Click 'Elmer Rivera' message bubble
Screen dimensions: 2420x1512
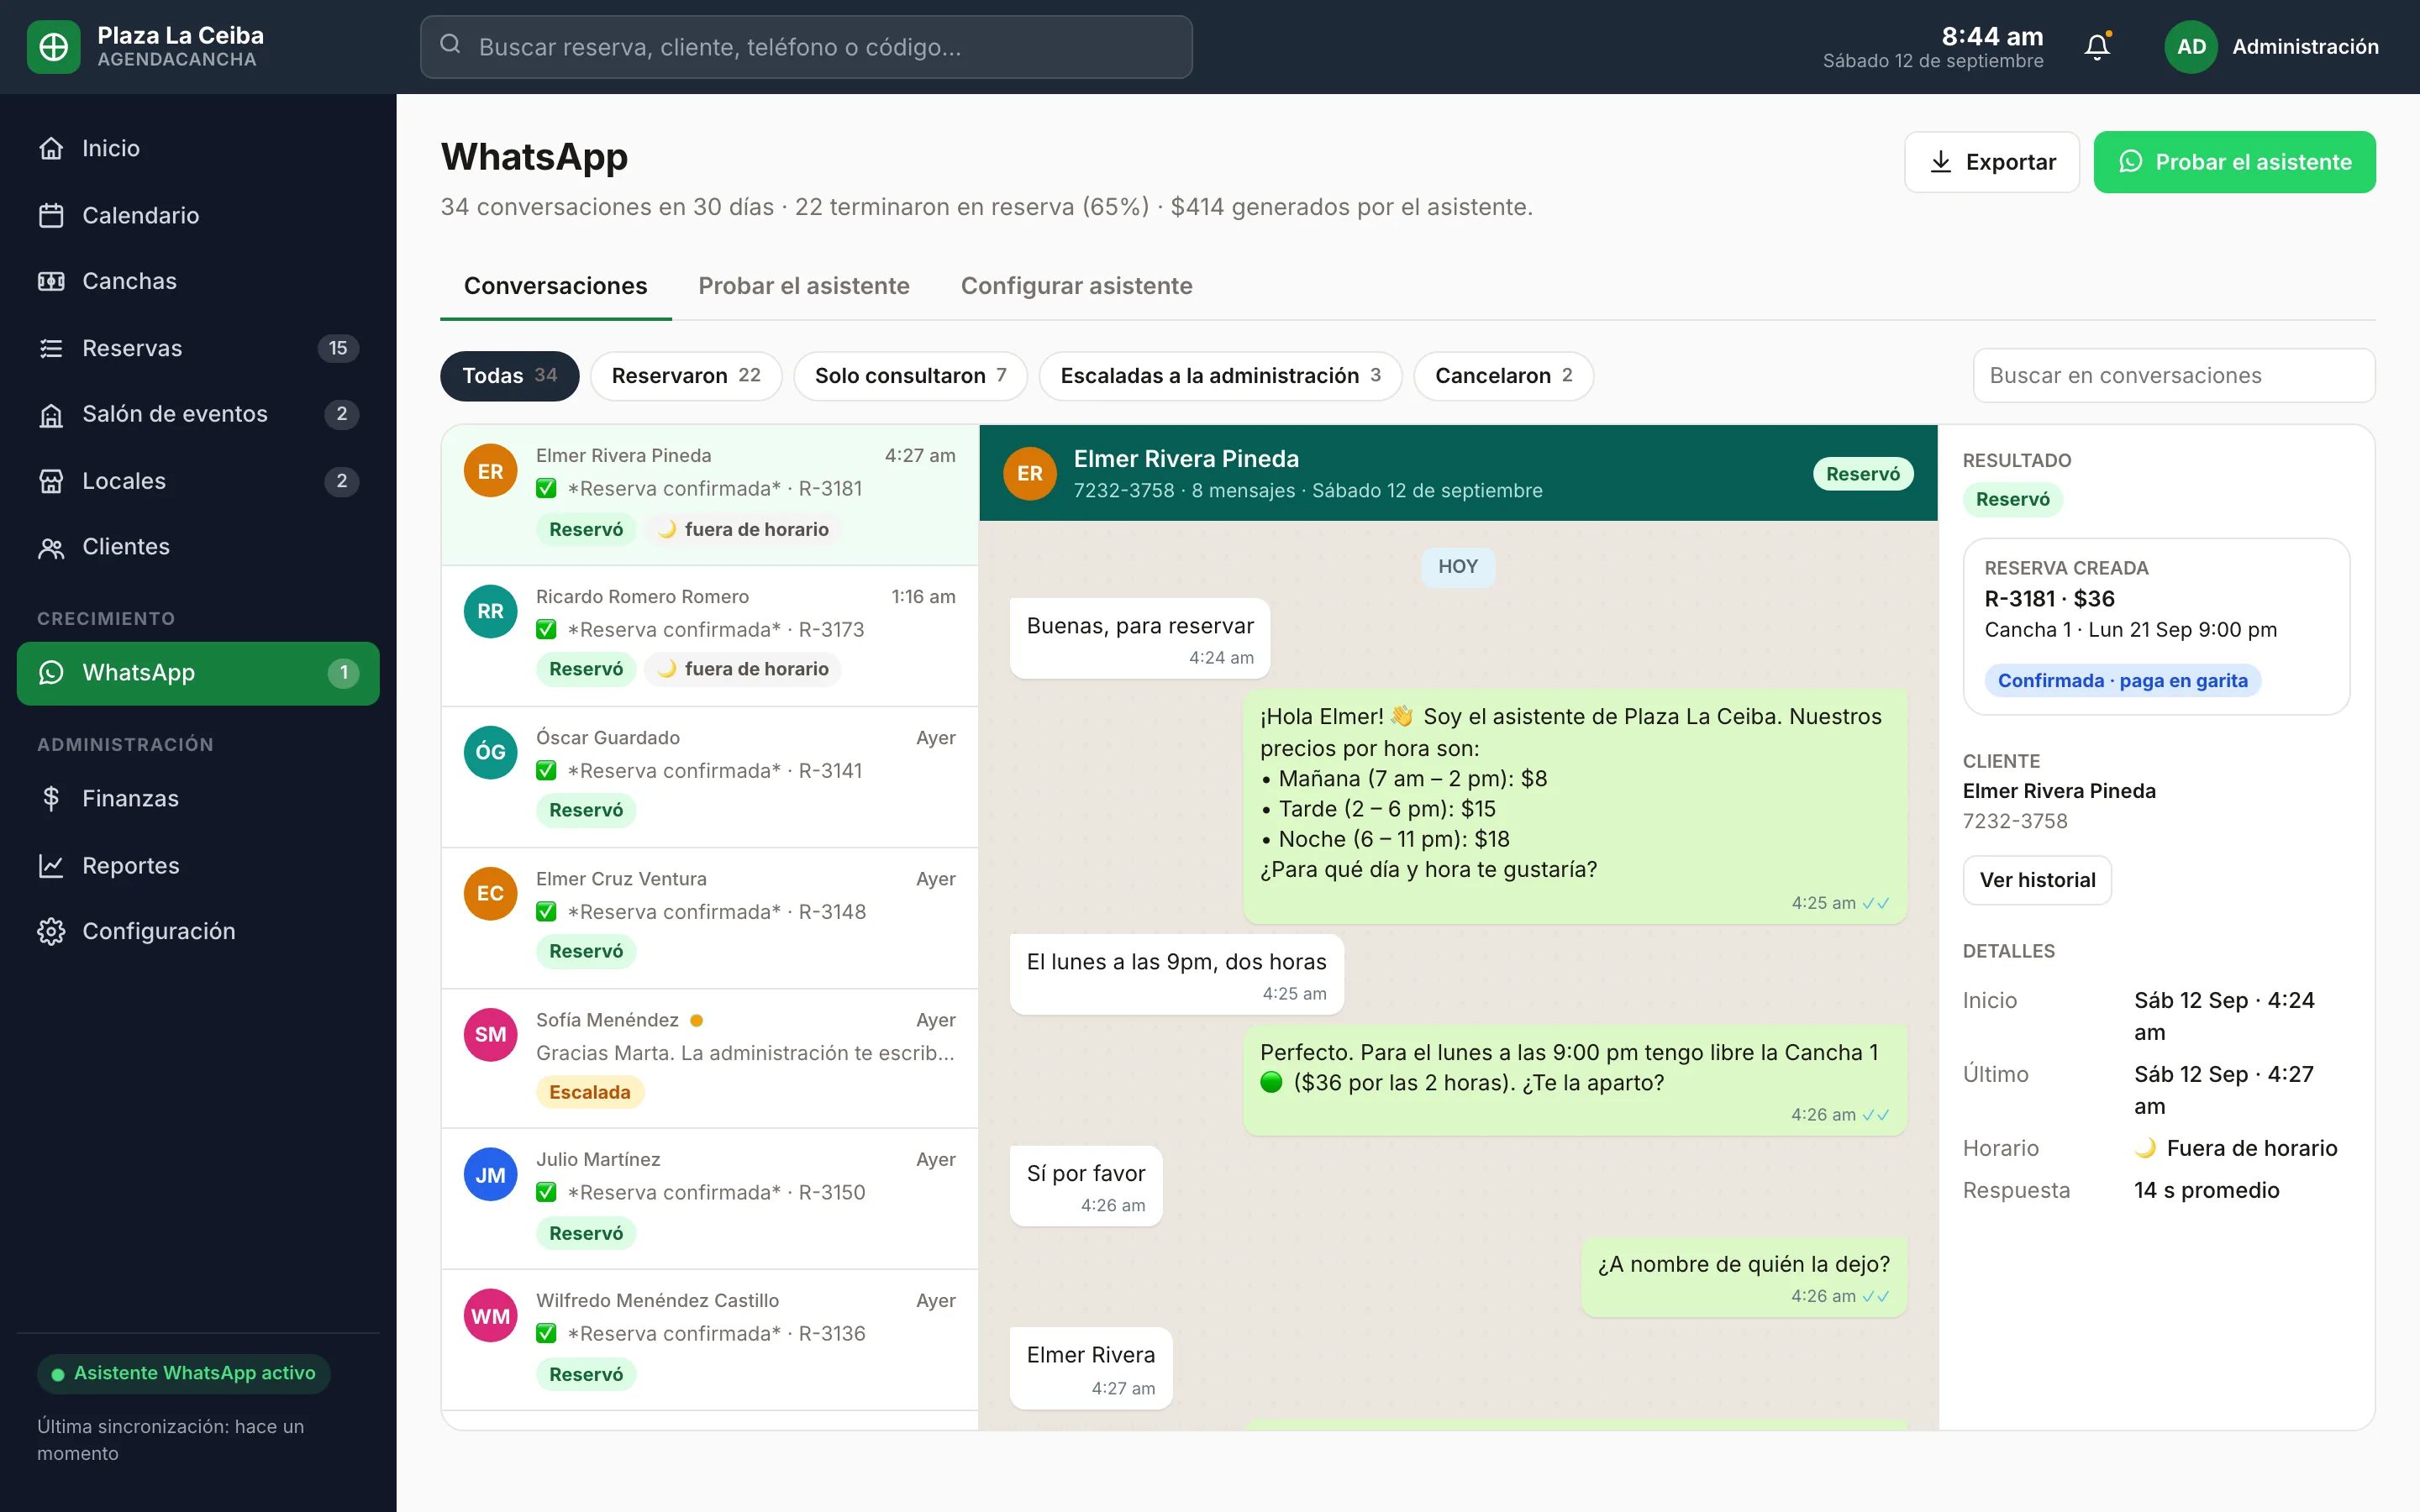[1090, 1368]
